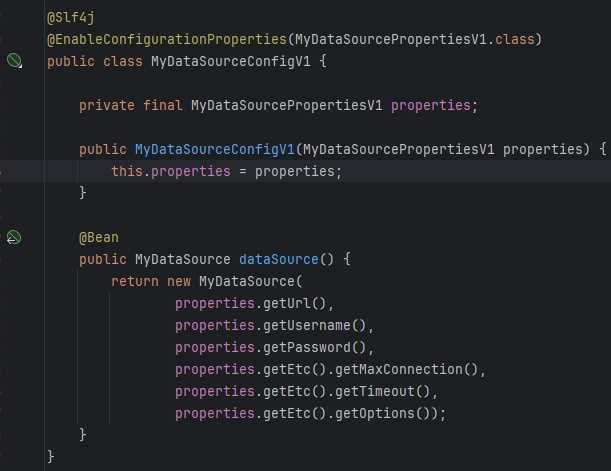
Task: Click the final closing brace of the class
Action: pos(51,456)
